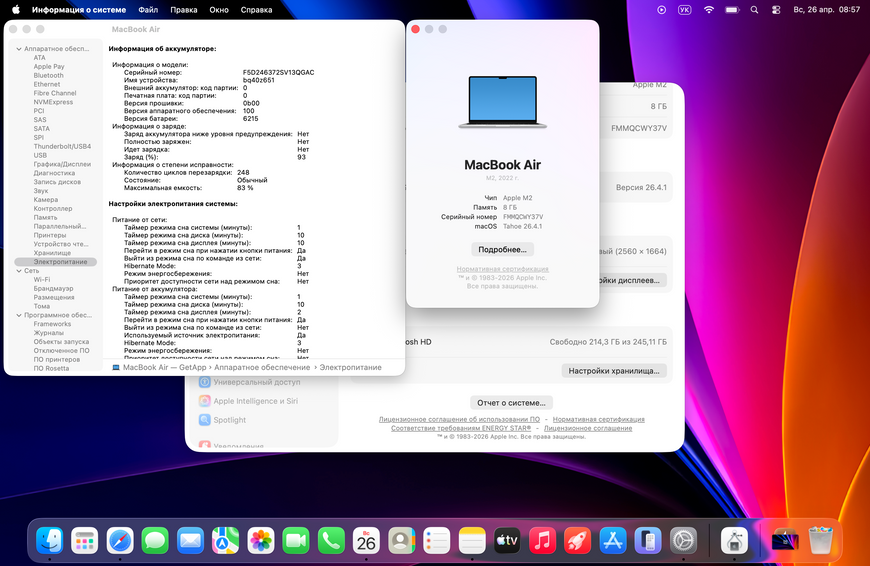Open Control Center from menu bar
870x566 pixels.
click(x=776, y=9)
